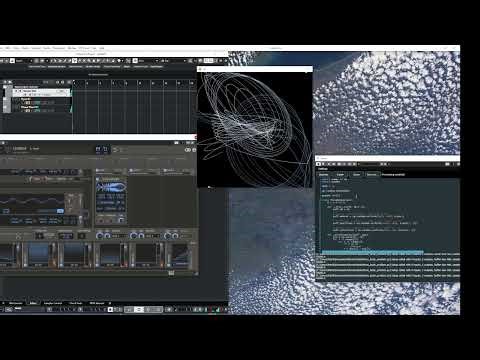Select the highlighted first track in Cubase track list
Image resolution: width=480 pixels, height=360 pixels.
click(42, 92)
